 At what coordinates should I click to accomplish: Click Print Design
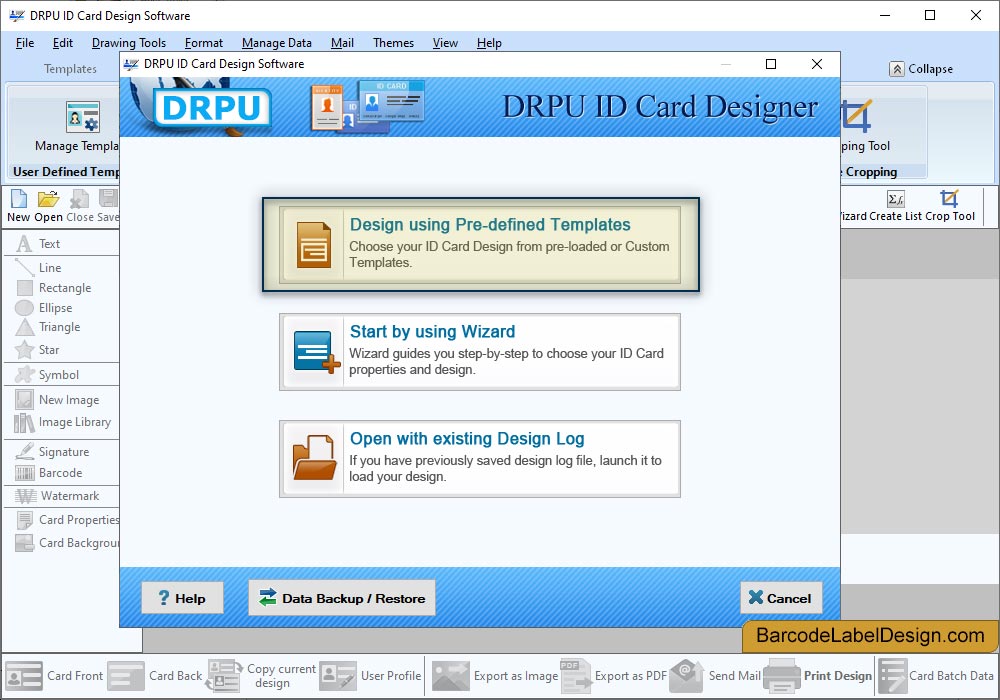tap(818, 676)
